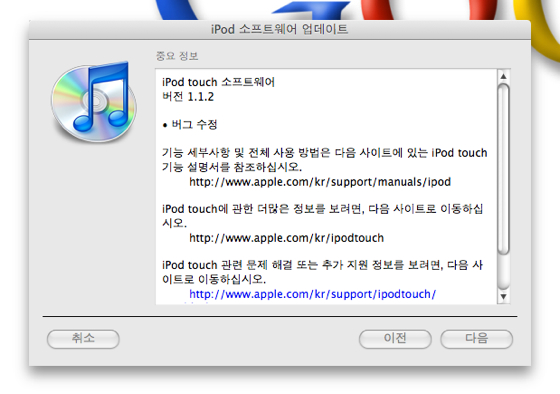
Task: Click the scrollbar up arrow
Action: [504, 76]
